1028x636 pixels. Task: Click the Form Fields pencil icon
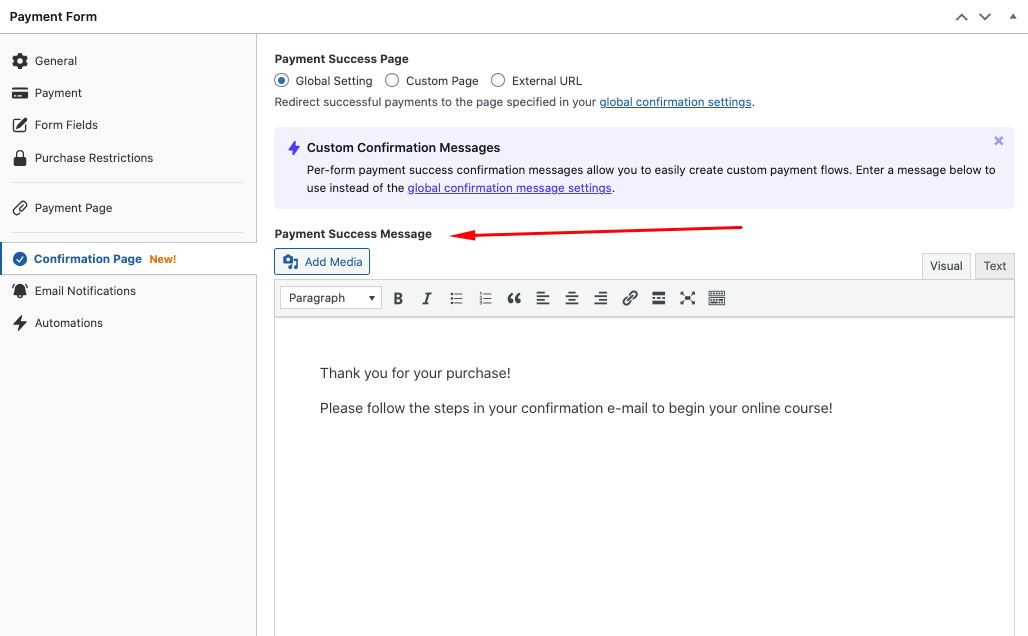pos(20,125)
